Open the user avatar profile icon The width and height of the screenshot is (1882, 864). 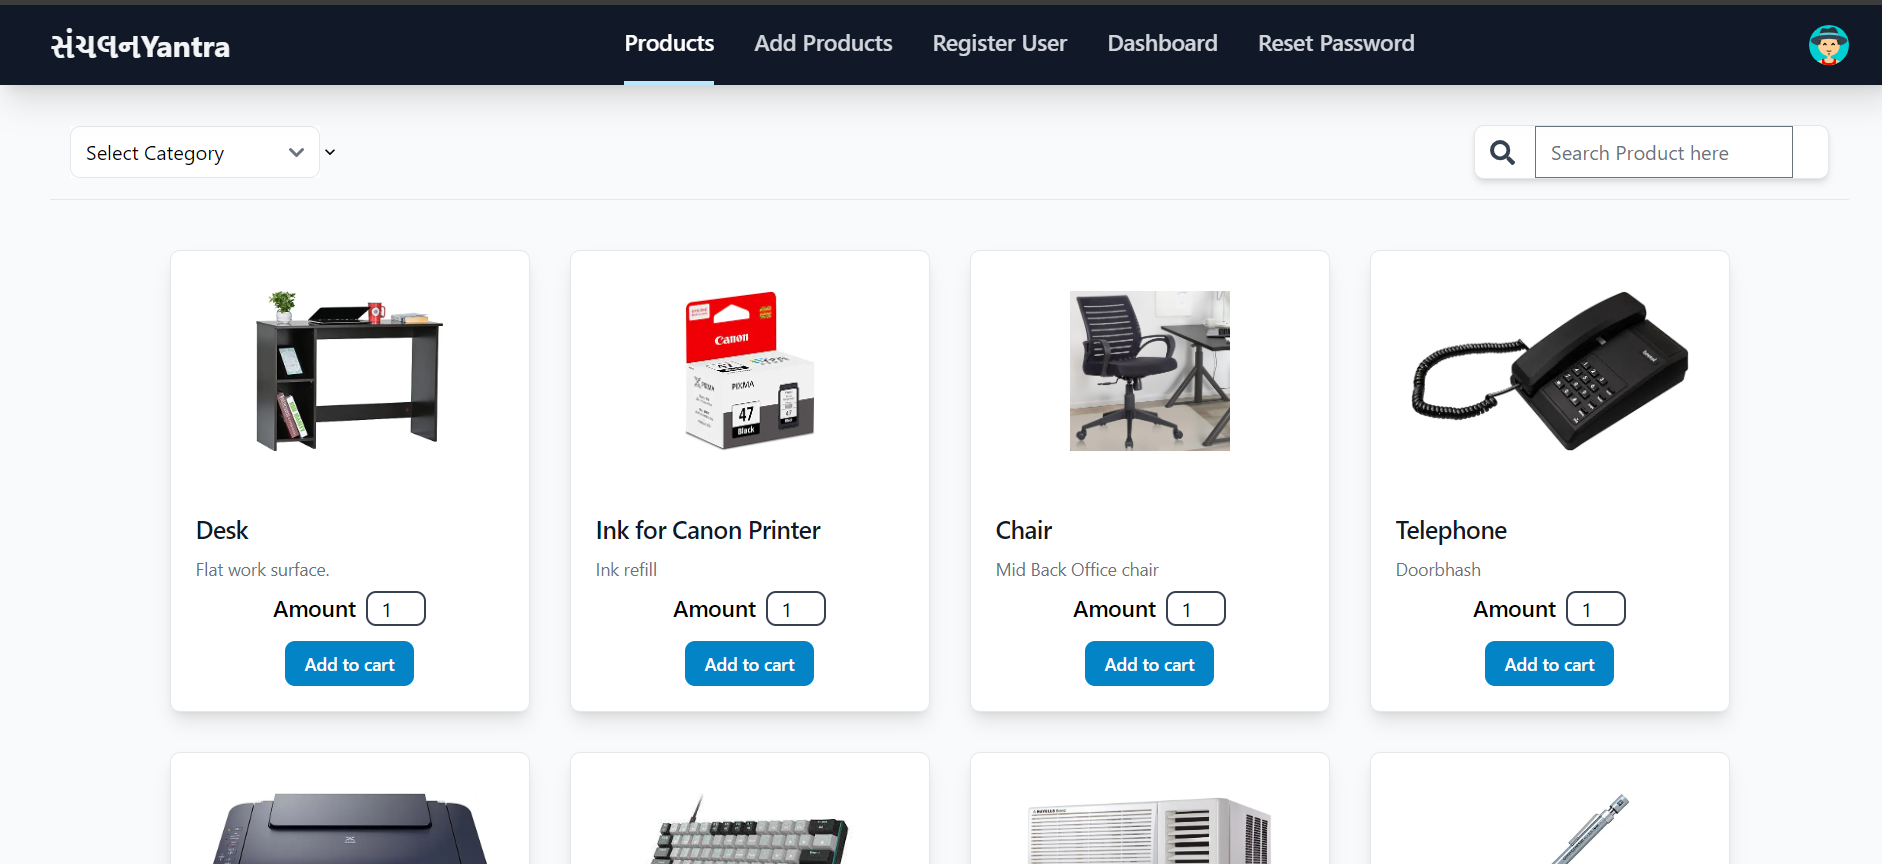[1828, 45]
